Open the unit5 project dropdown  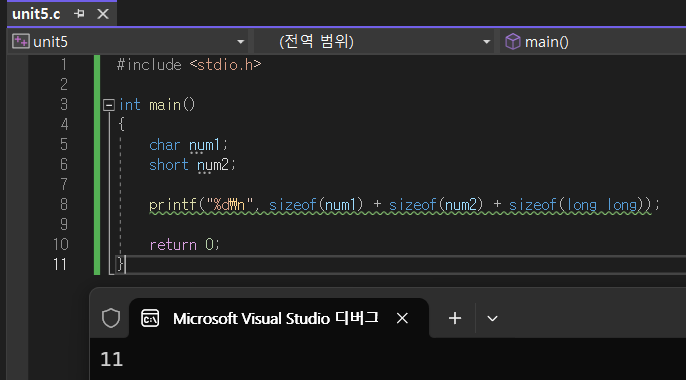pos(240,42)
